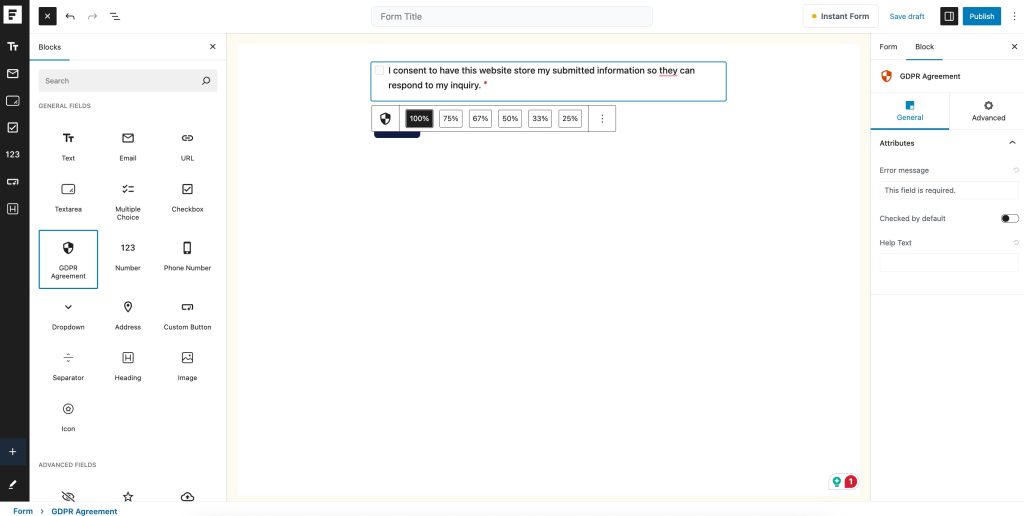Select the GDPR Agreement block

click(68, 259)
